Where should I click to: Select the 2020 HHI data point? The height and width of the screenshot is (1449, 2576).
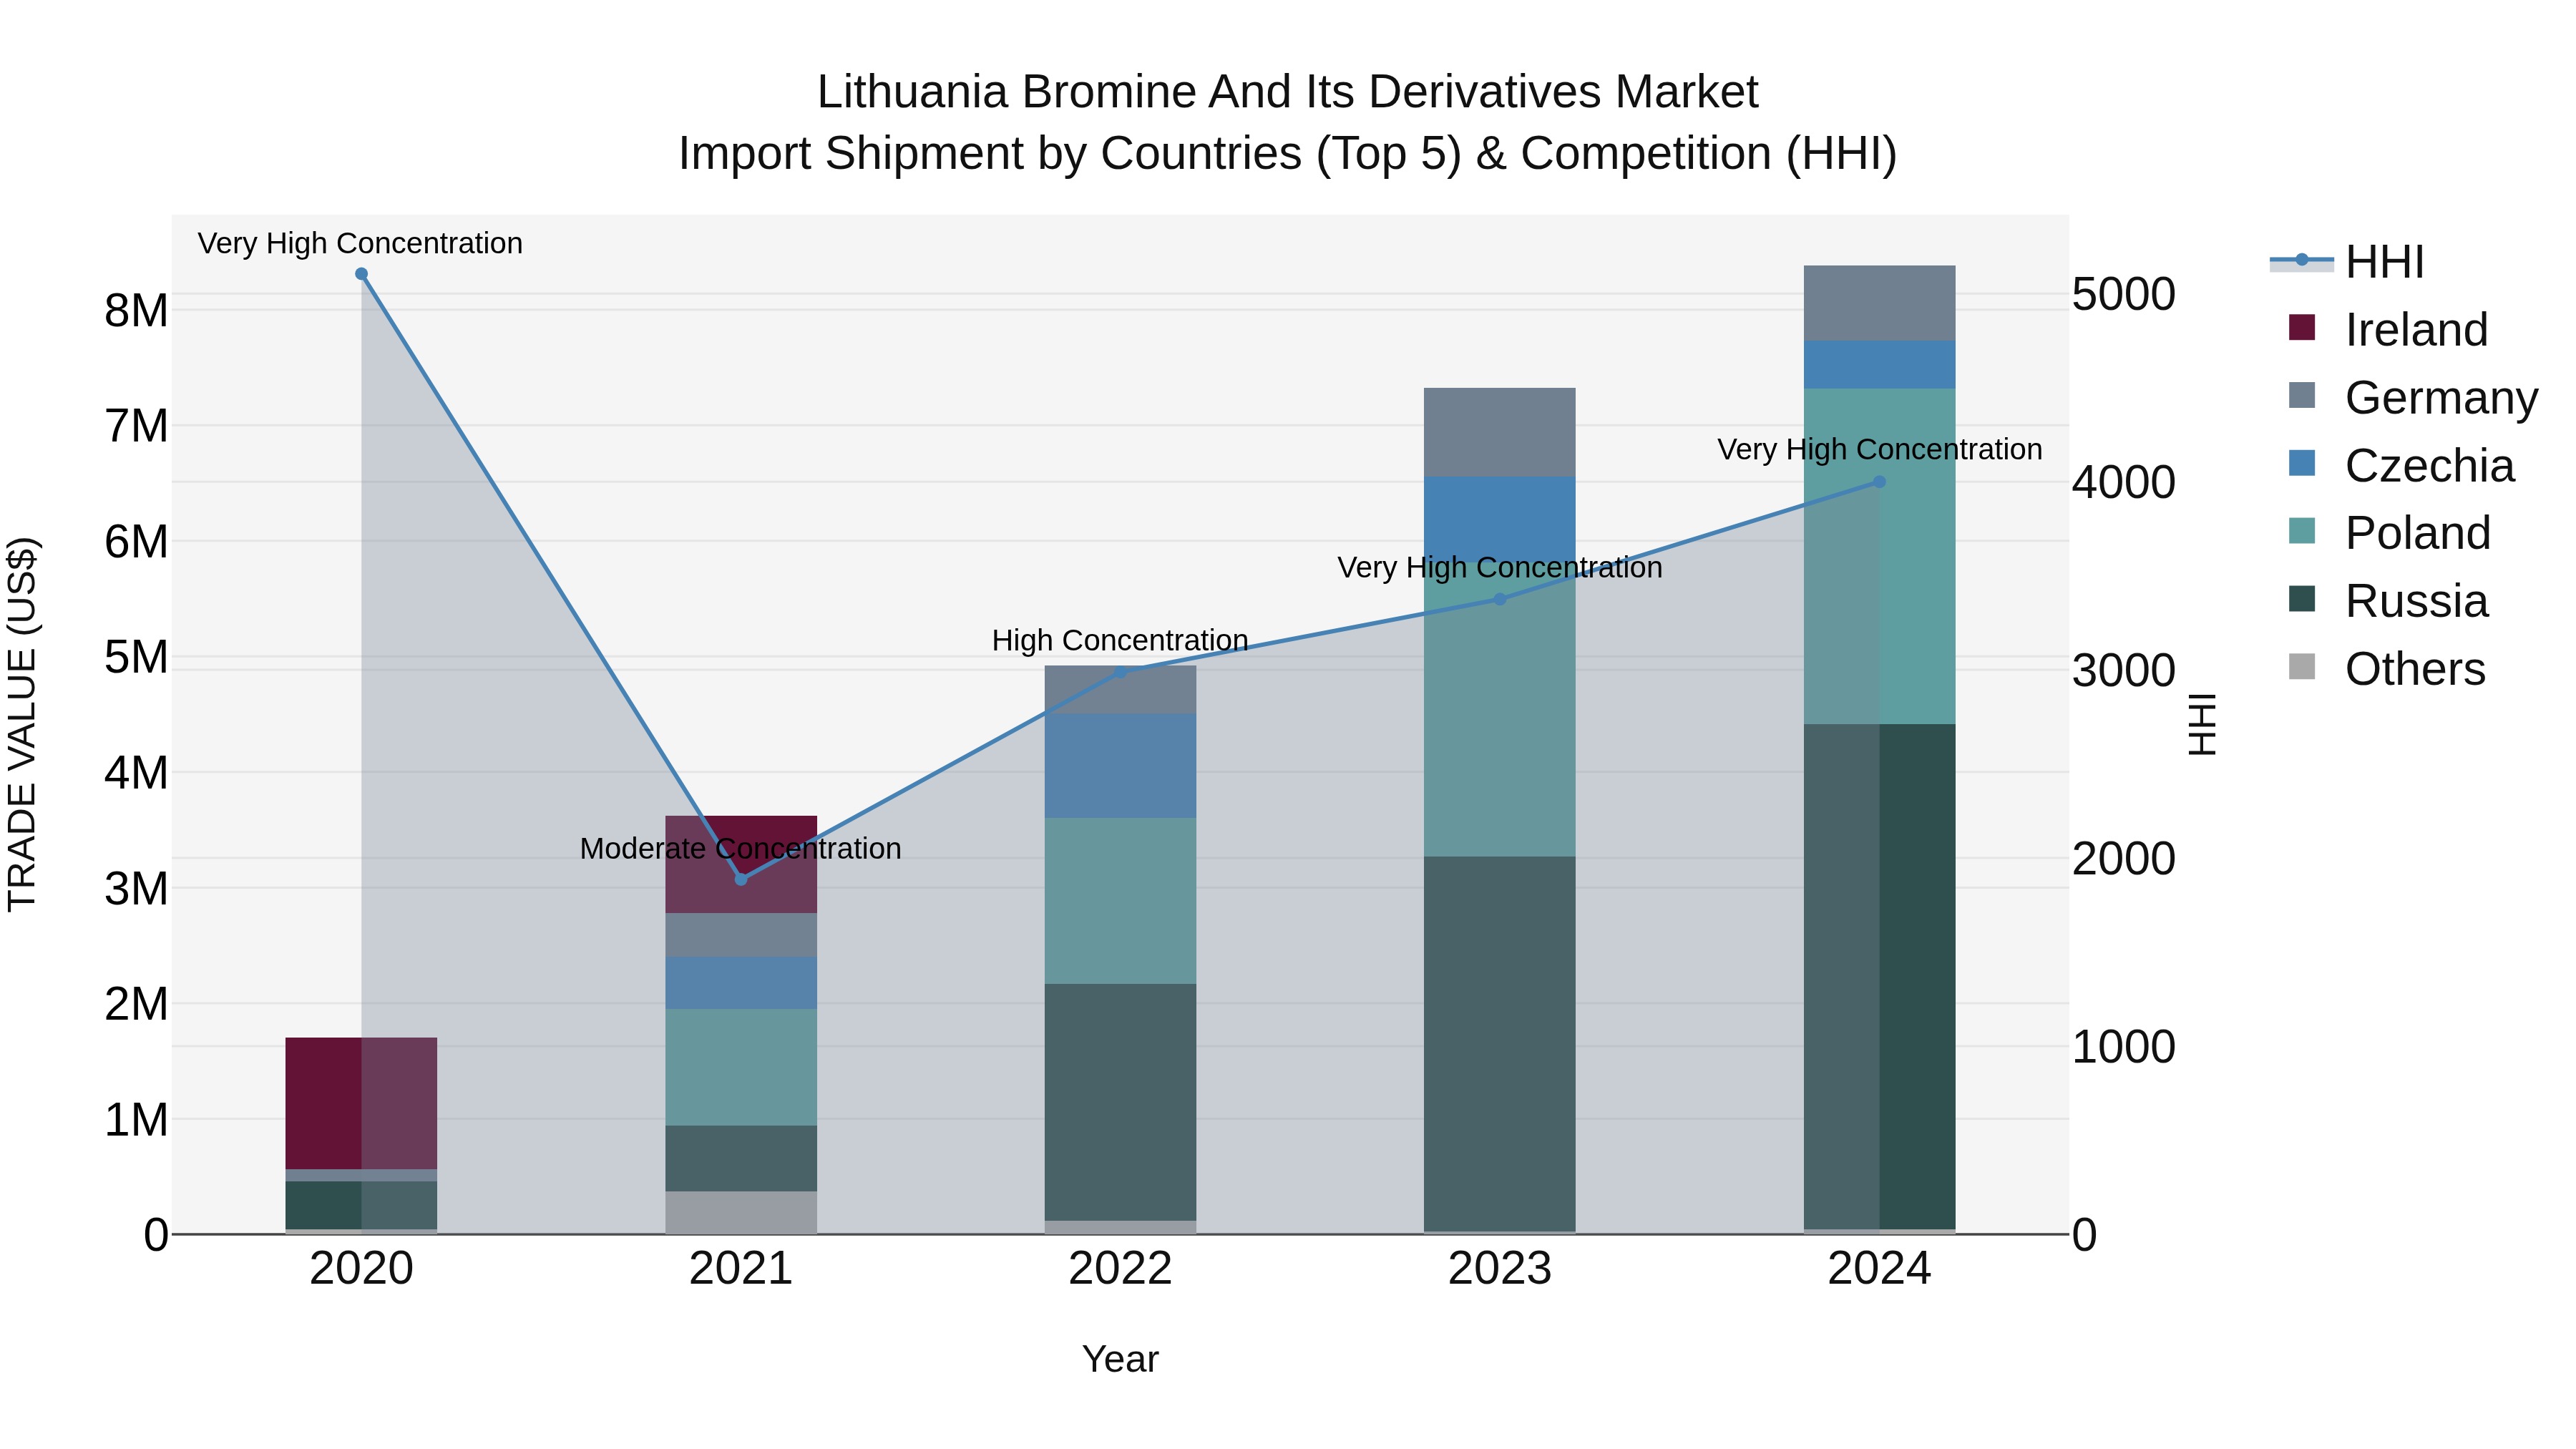pos(362,274)
